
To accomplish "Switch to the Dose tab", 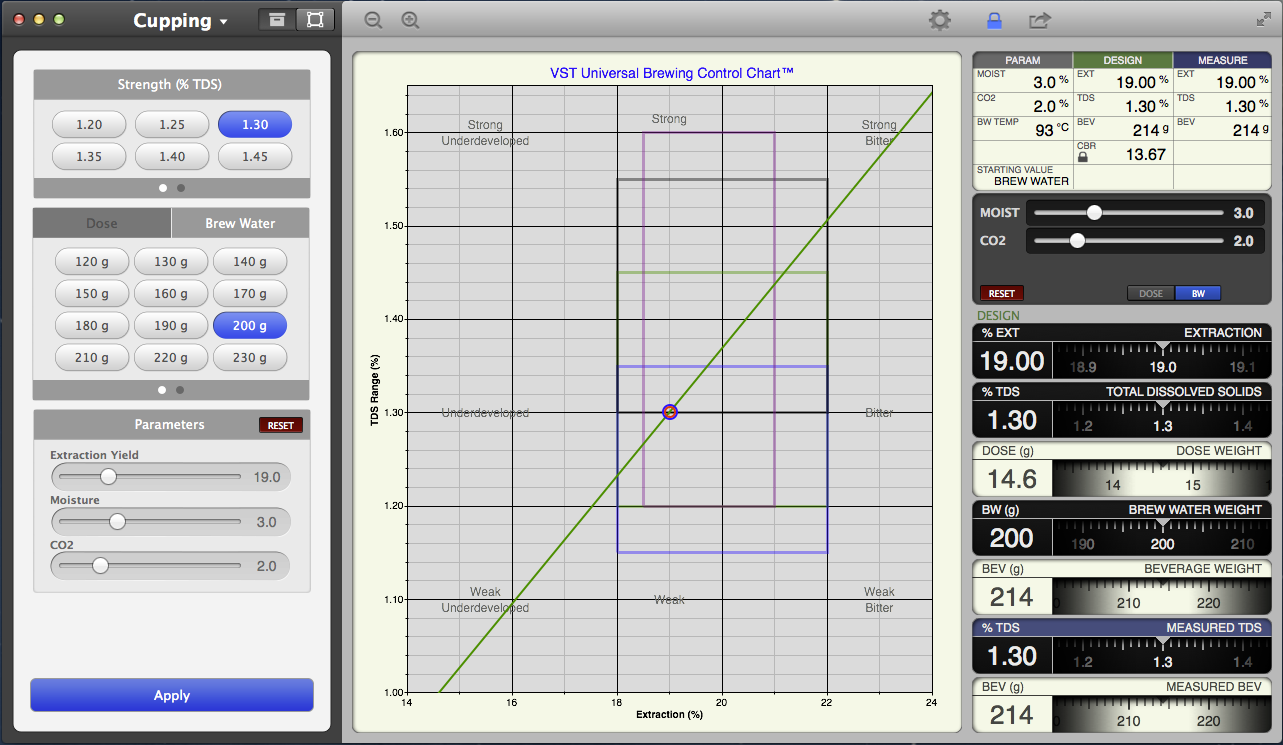I will tap(102, 223).
